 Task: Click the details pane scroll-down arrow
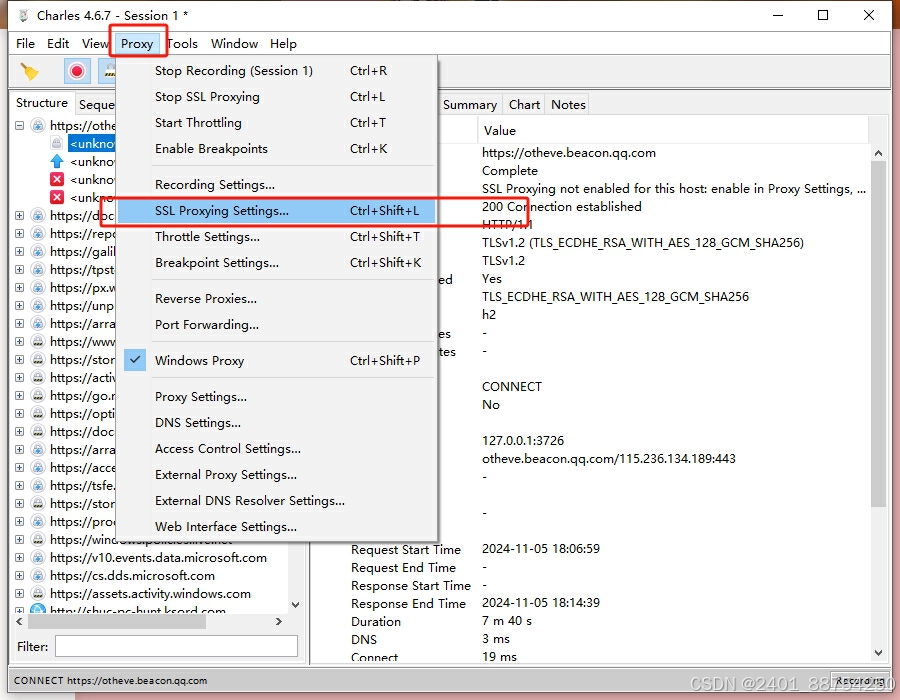(878, 652)
